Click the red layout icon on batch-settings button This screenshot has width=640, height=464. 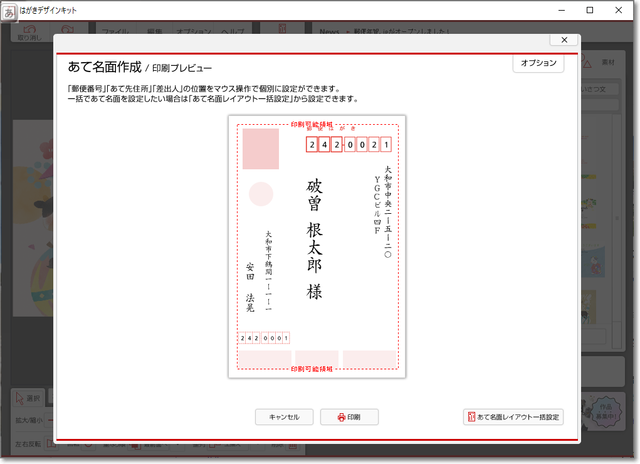pyautogui.click(x=472, y=416)
